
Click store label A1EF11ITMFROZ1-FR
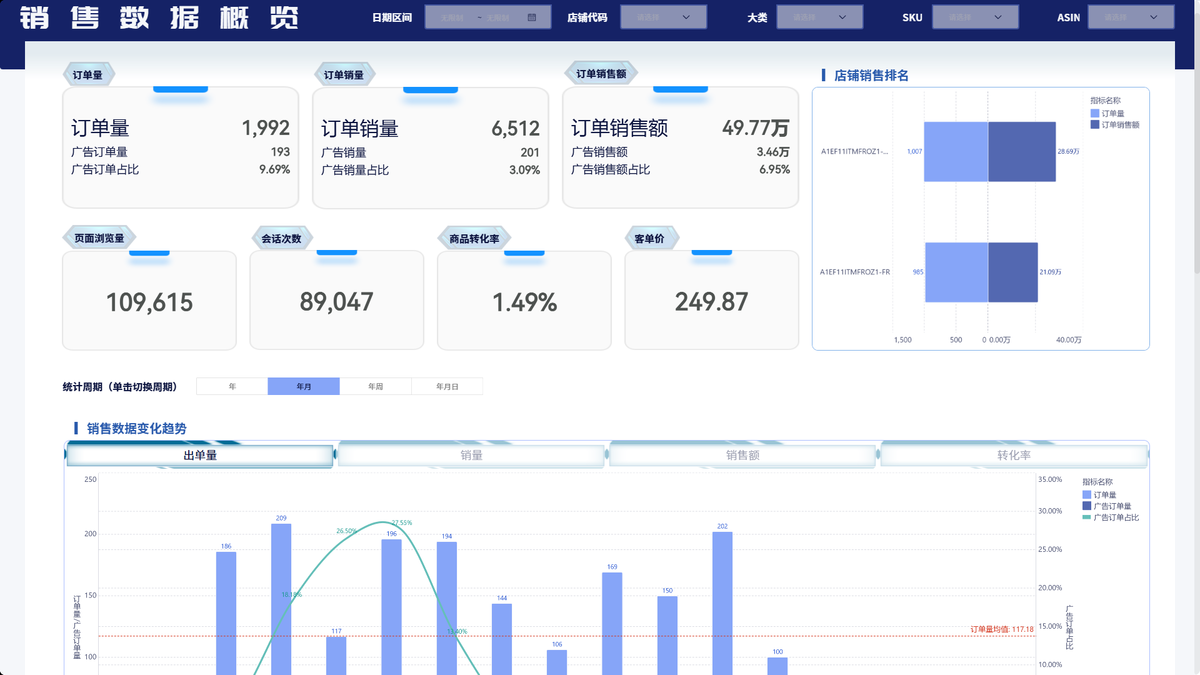pyautogui.click(x=855, y=272)
